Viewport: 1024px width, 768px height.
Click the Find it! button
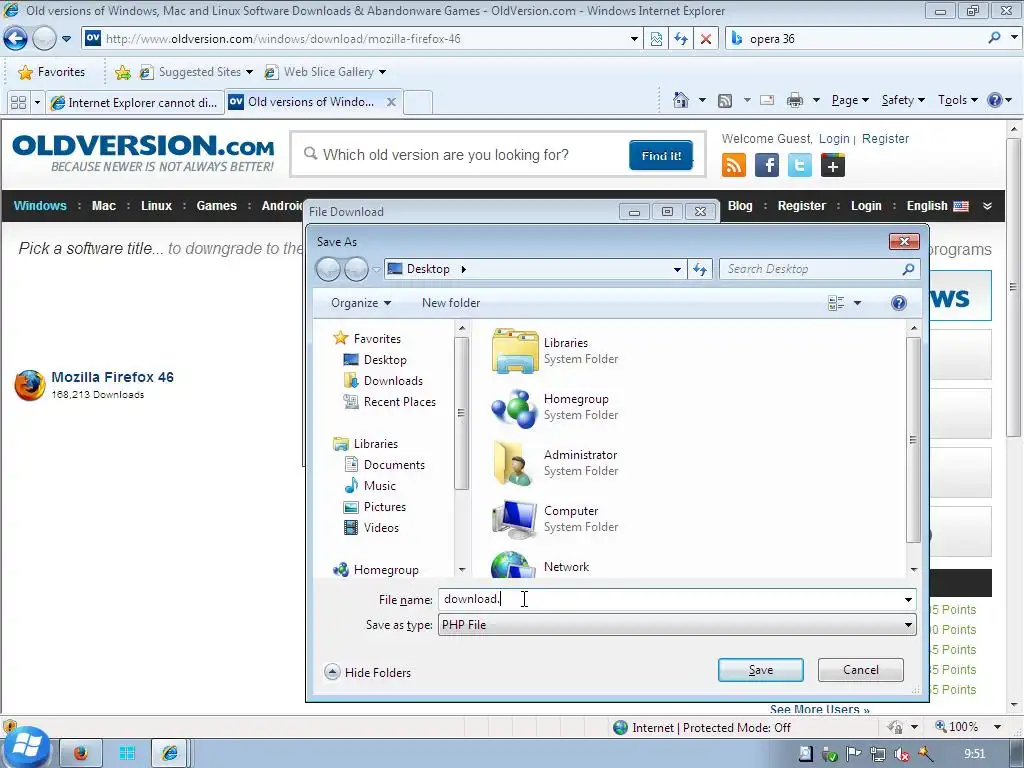[661, 155]
